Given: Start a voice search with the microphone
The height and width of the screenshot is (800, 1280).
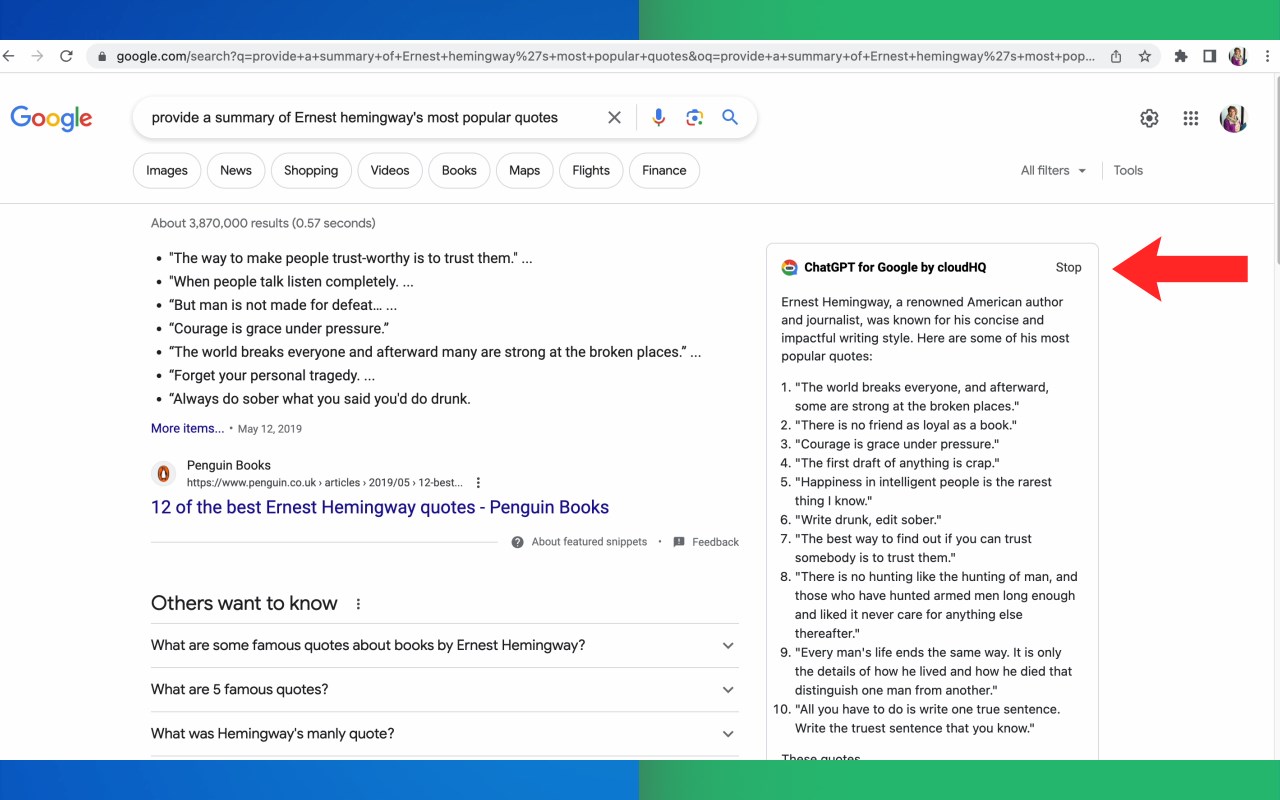Looking at the screenshot, I should (x=658, y=118).
